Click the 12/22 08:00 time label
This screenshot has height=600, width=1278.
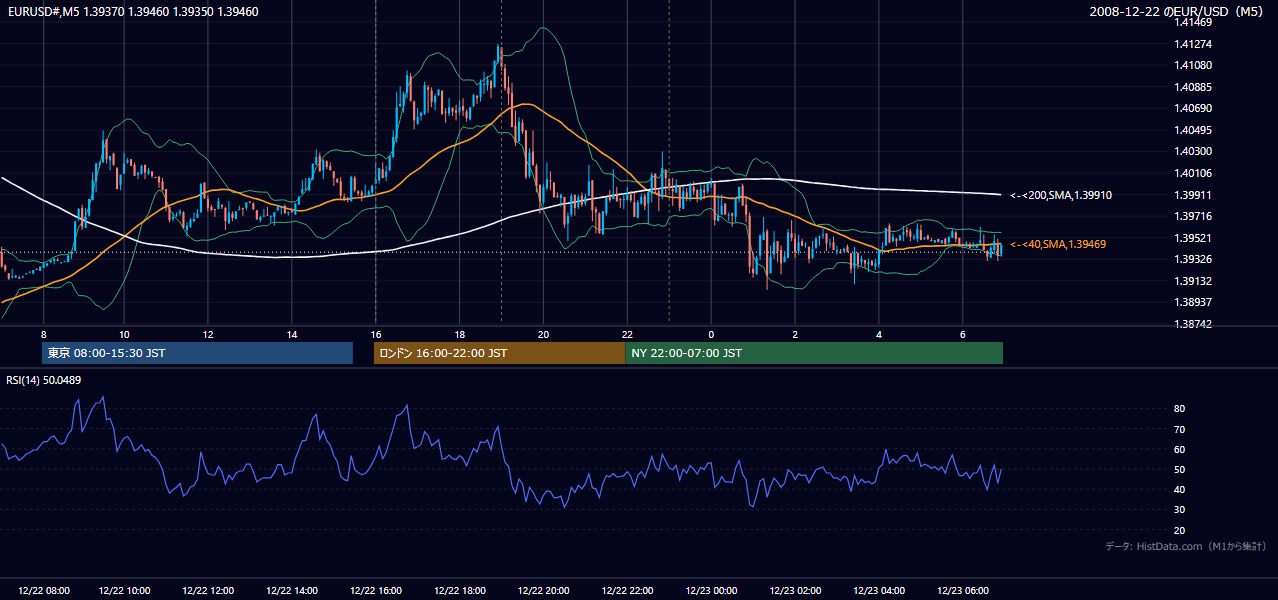pyautogui.click(x=43, y=591)
